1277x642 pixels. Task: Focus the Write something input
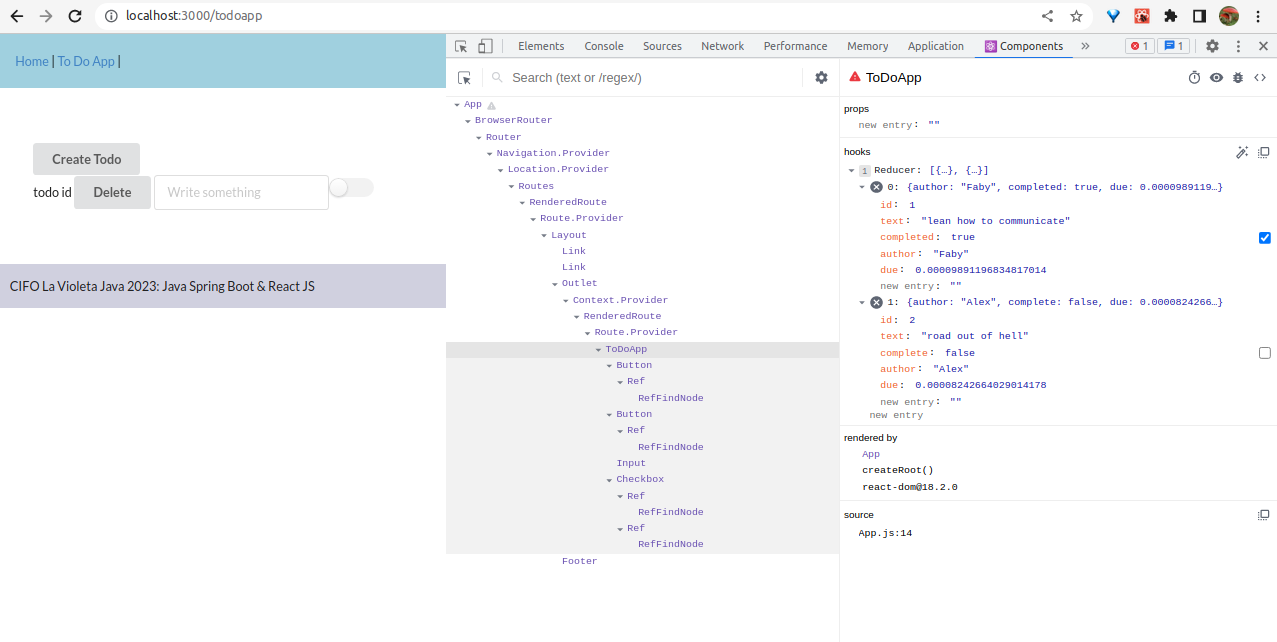pos(241,192)
